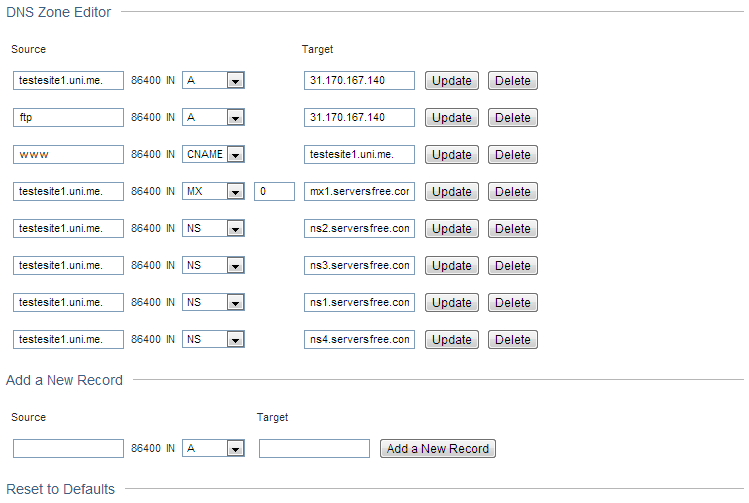Click the new record Target input field
This screenshot has height=503, width=749.
[x=314, y=449]
